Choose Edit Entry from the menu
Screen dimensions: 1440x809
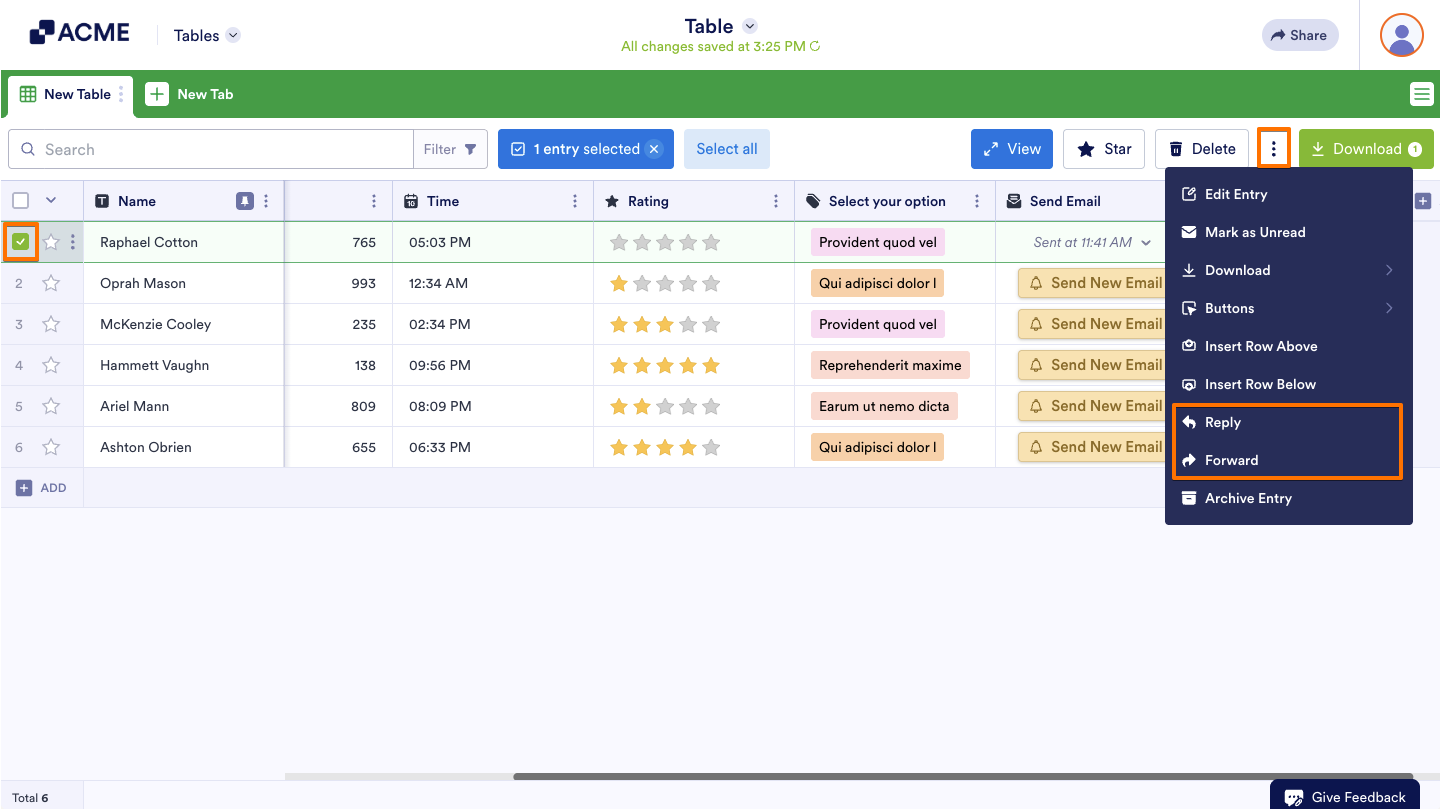tap(1289, 194)
